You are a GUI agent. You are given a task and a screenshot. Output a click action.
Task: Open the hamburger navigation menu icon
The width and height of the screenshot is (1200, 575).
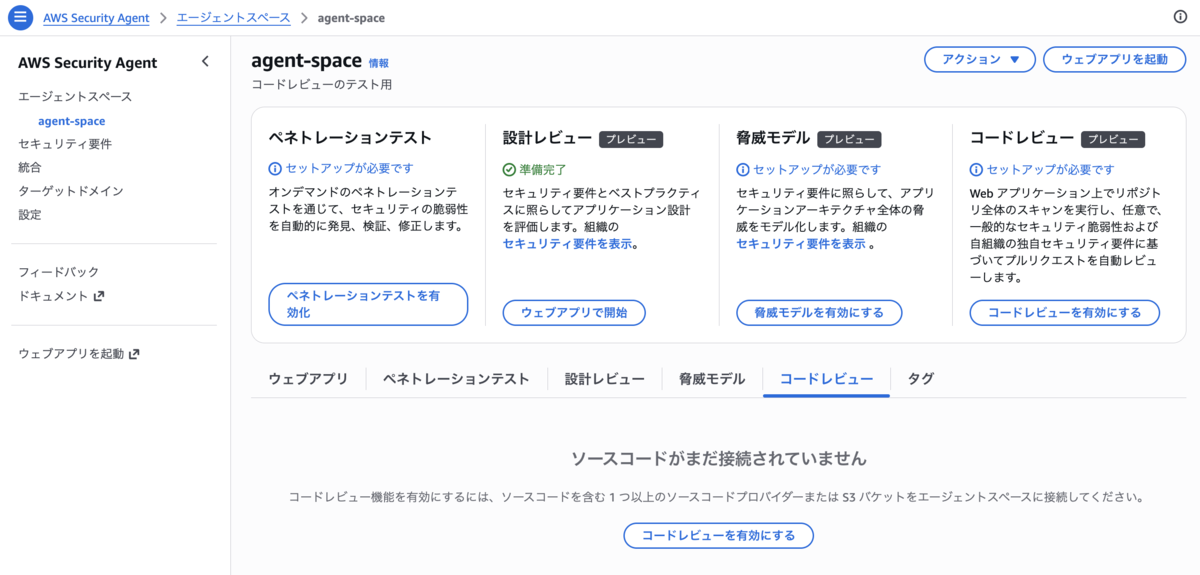click(x=20, y=18)
